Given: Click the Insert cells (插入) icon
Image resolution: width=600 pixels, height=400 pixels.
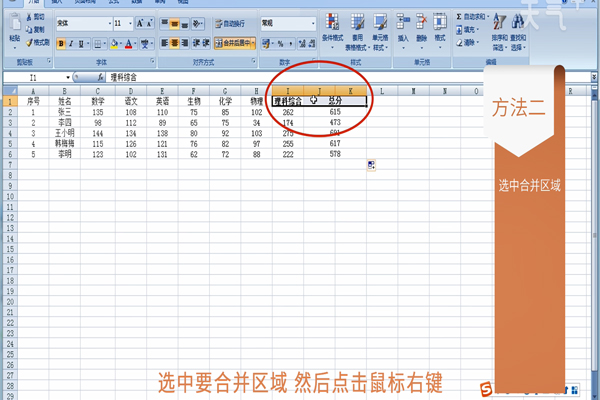Looking at the screenshot, I should pyautogui.click(x=403, y=22).
